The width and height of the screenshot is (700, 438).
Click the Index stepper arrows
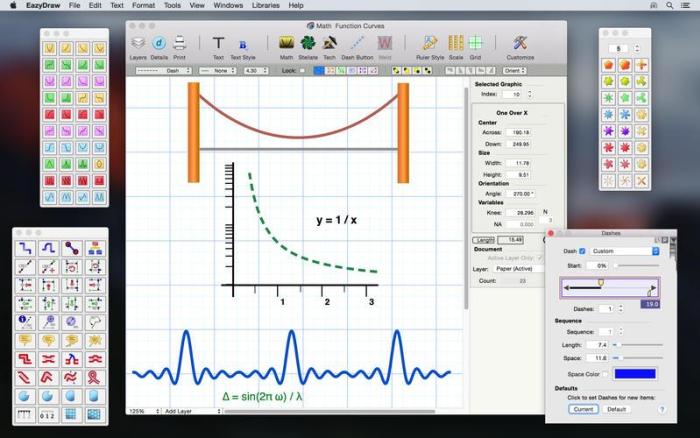(530, 94)
